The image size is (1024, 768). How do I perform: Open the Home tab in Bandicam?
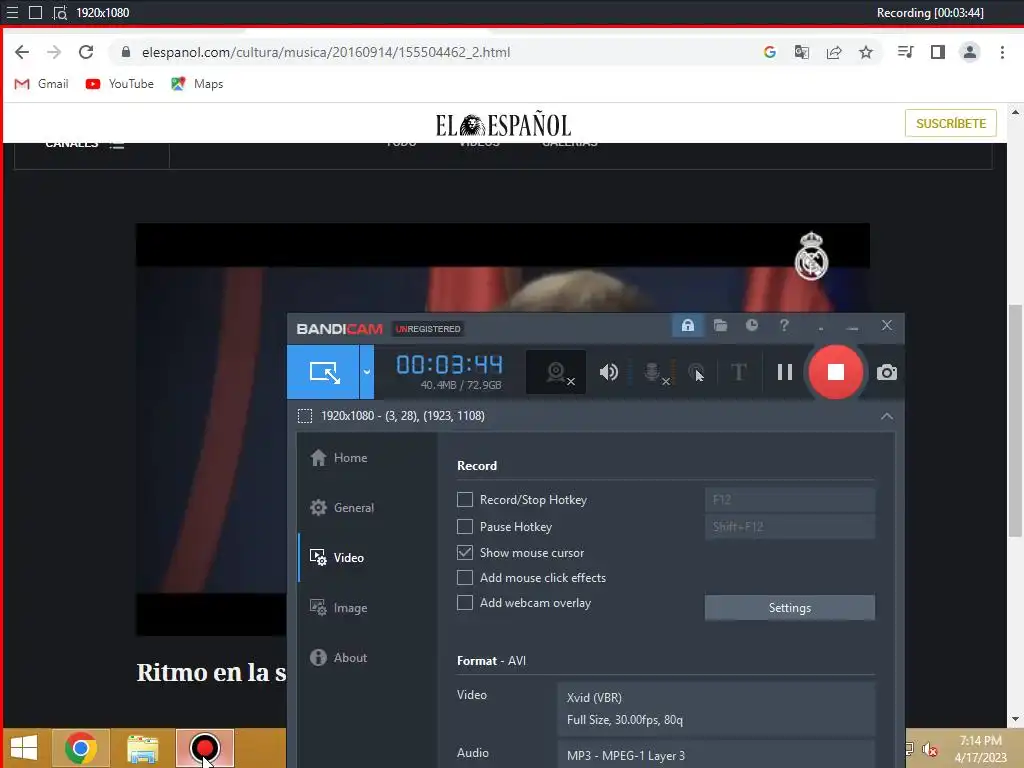click(x=338, y=458)
